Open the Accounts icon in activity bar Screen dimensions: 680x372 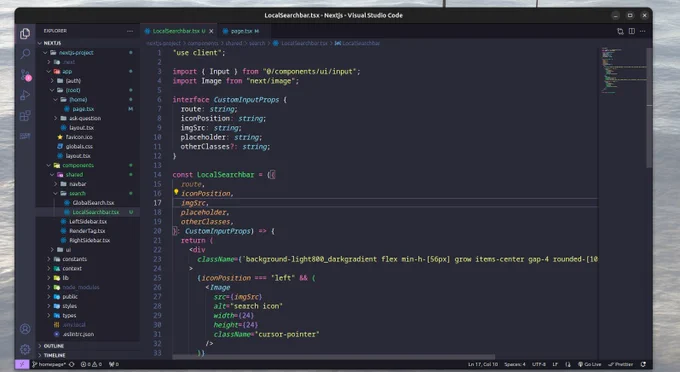[x=25, y=329]
